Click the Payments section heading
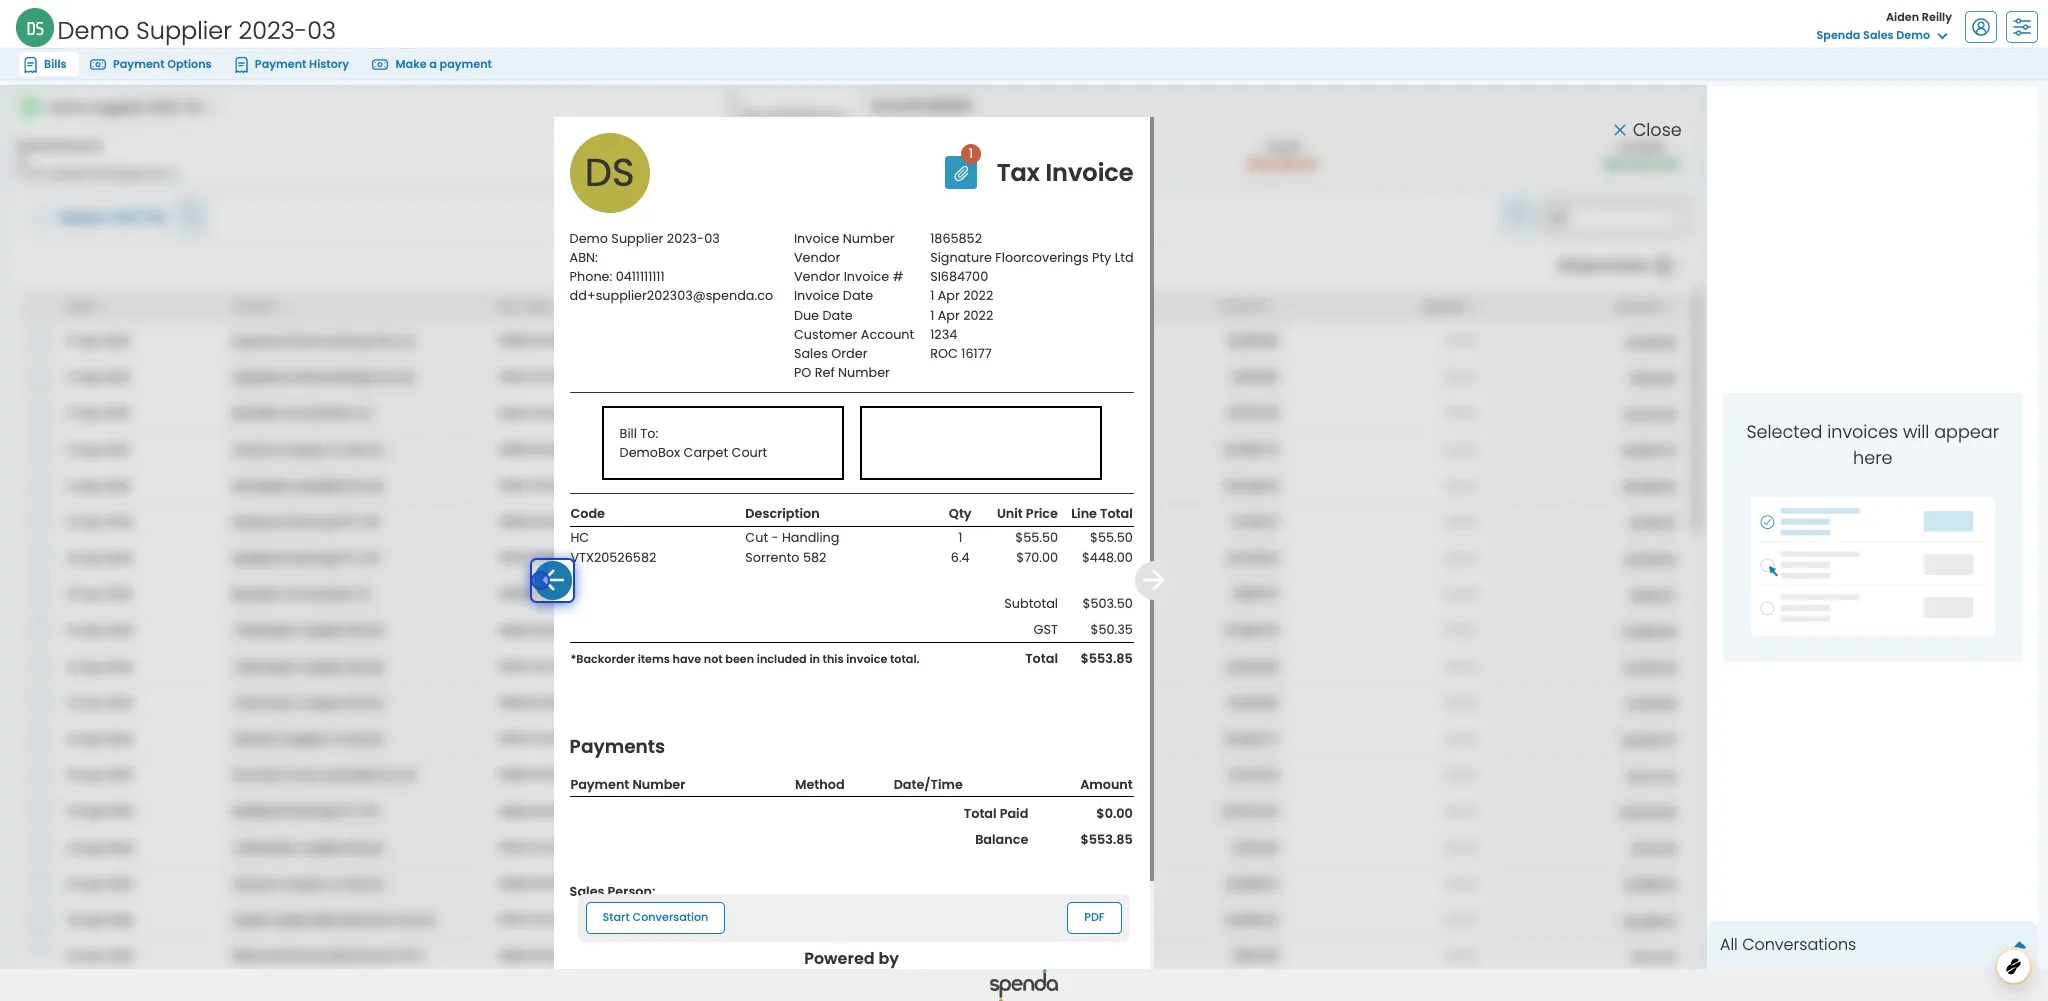 click(x=617, y=746)
